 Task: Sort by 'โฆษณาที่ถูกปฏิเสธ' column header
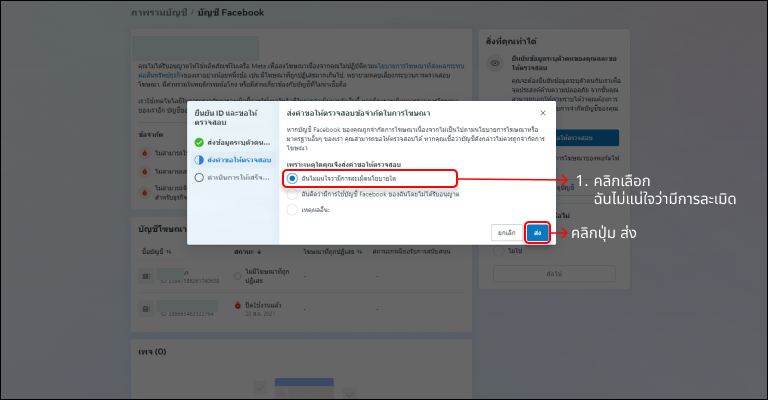(332, 252)
